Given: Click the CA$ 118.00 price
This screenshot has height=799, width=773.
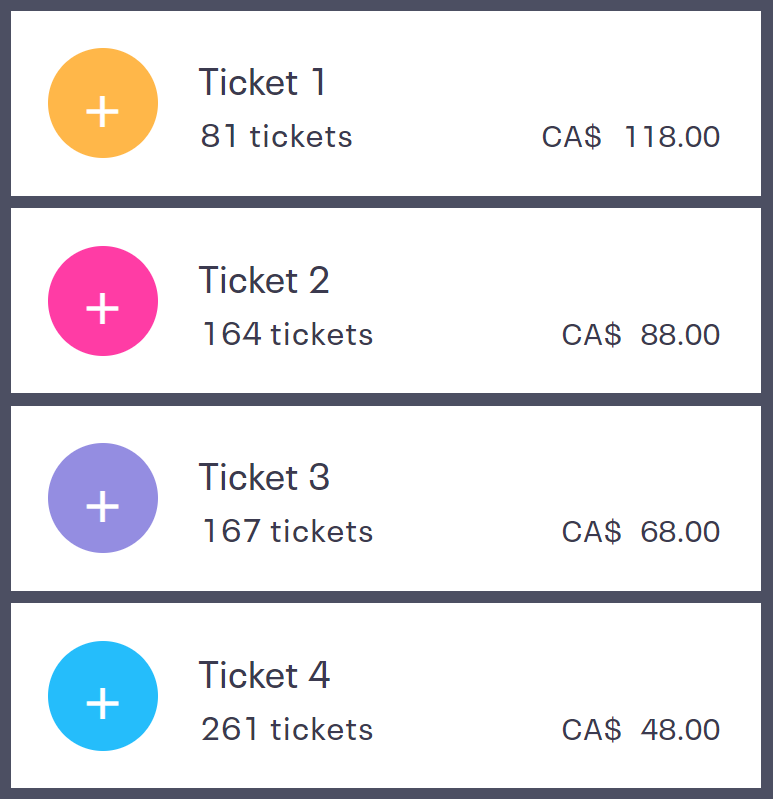Looking at the screenshot, I should 630,136.
